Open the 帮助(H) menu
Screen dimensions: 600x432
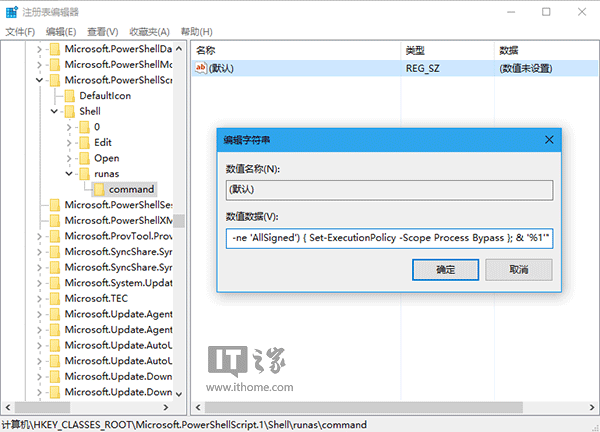click(x=197, y=32)
